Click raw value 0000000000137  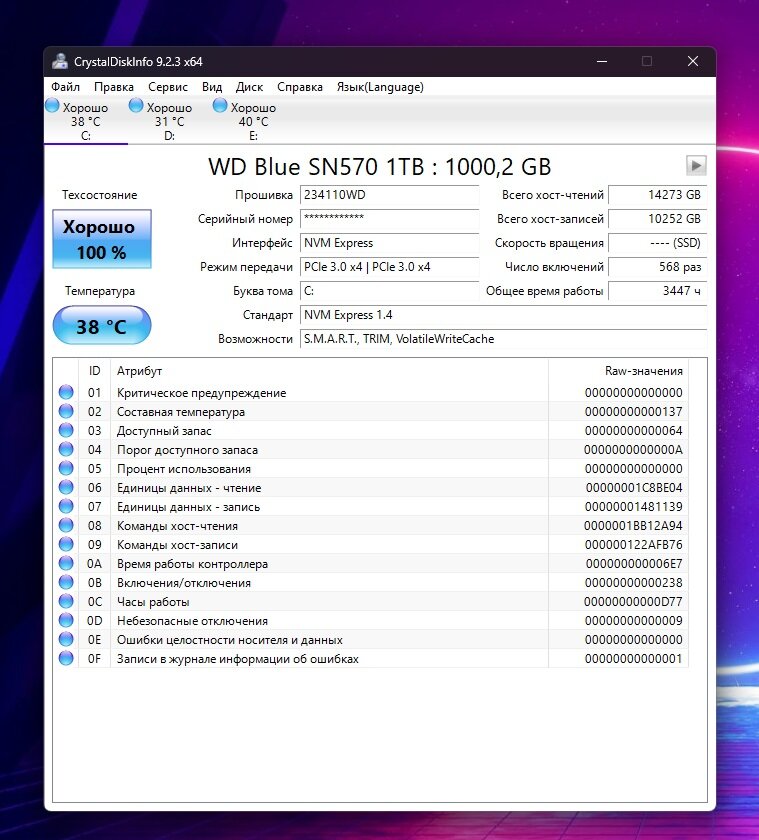(633, 411)
